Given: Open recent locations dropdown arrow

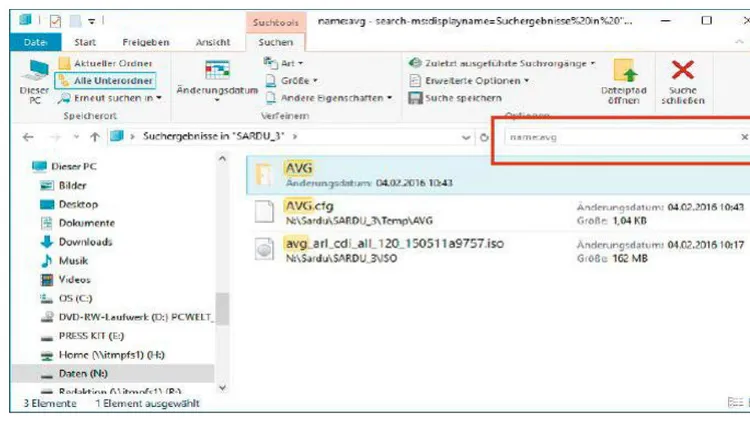Looking at the screenshot, I should pos(76,137).
